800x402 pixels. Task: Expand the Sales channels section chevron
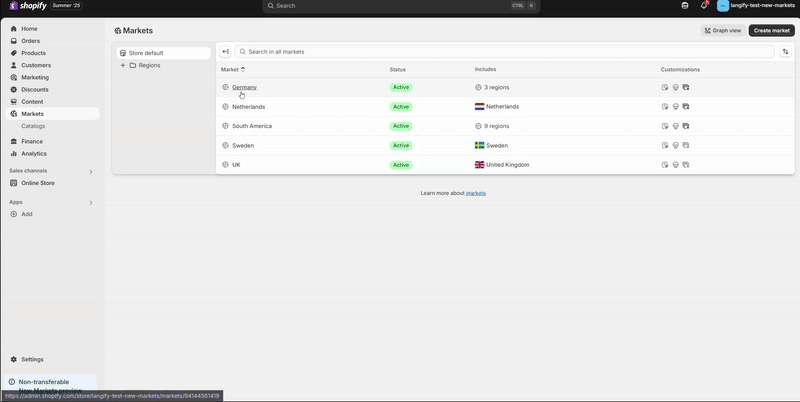tap(91, 171)
